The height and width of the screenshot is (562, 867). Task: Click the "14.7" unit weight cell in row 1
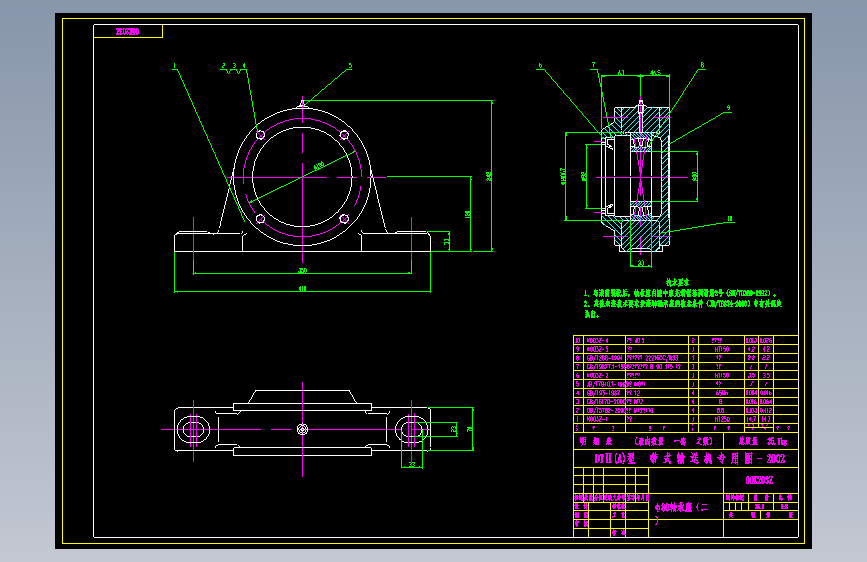751,419
